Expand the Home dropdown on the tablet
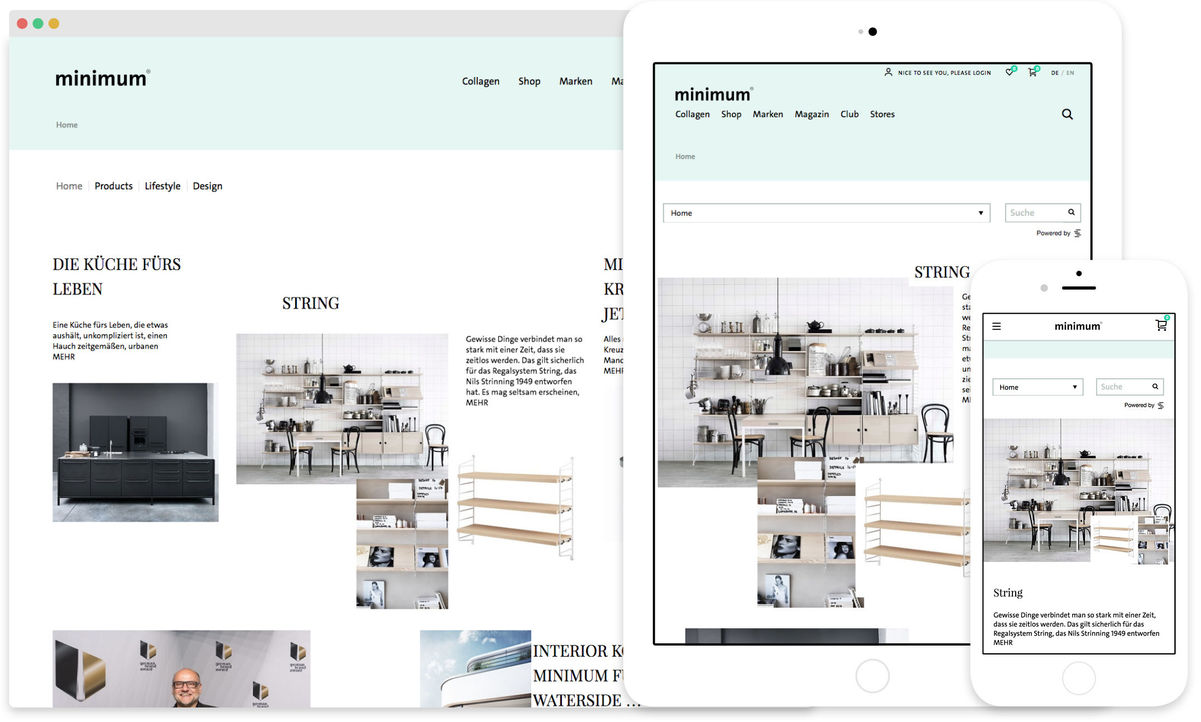Image resolution: width=1201 pixels, height=722 pixels. point(826,213)
